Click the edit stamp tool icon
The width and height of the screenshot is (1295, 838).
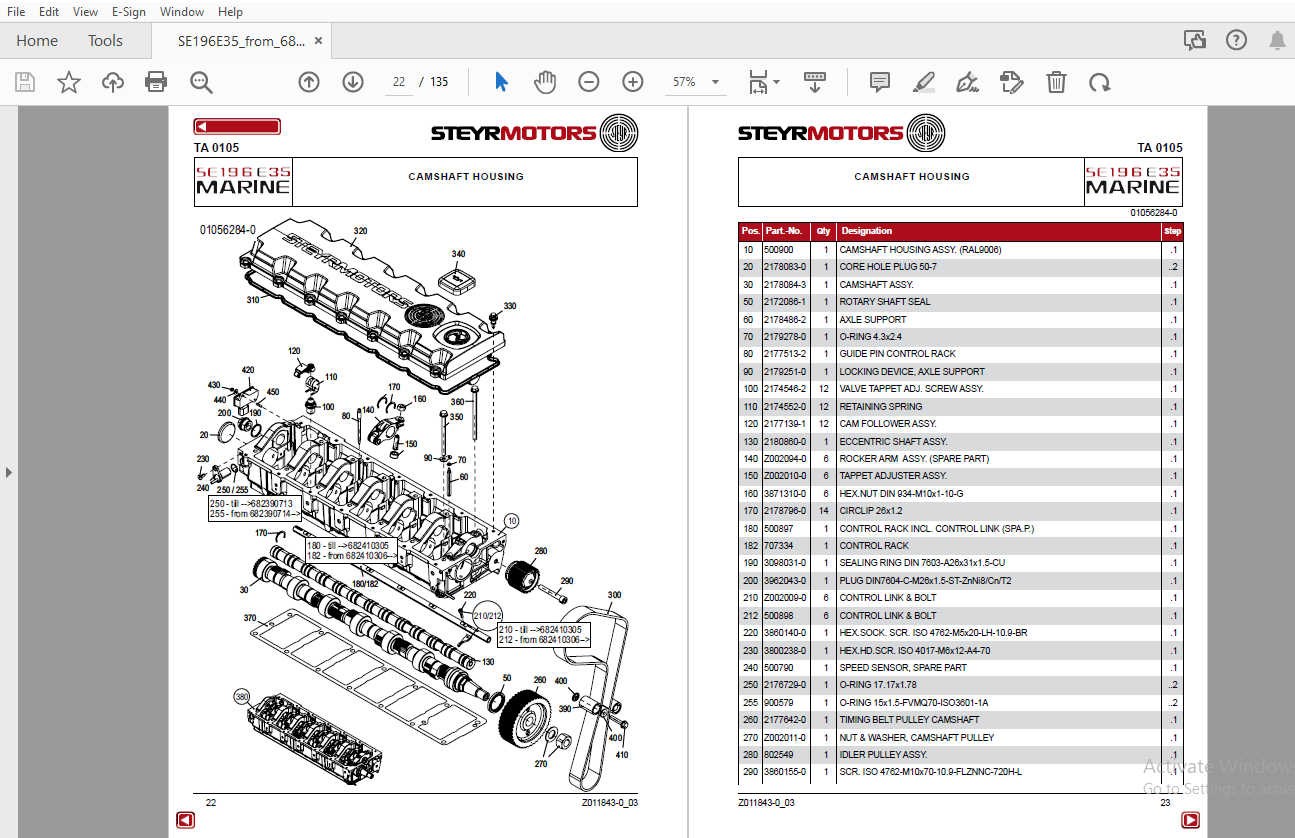point(1012,82)
